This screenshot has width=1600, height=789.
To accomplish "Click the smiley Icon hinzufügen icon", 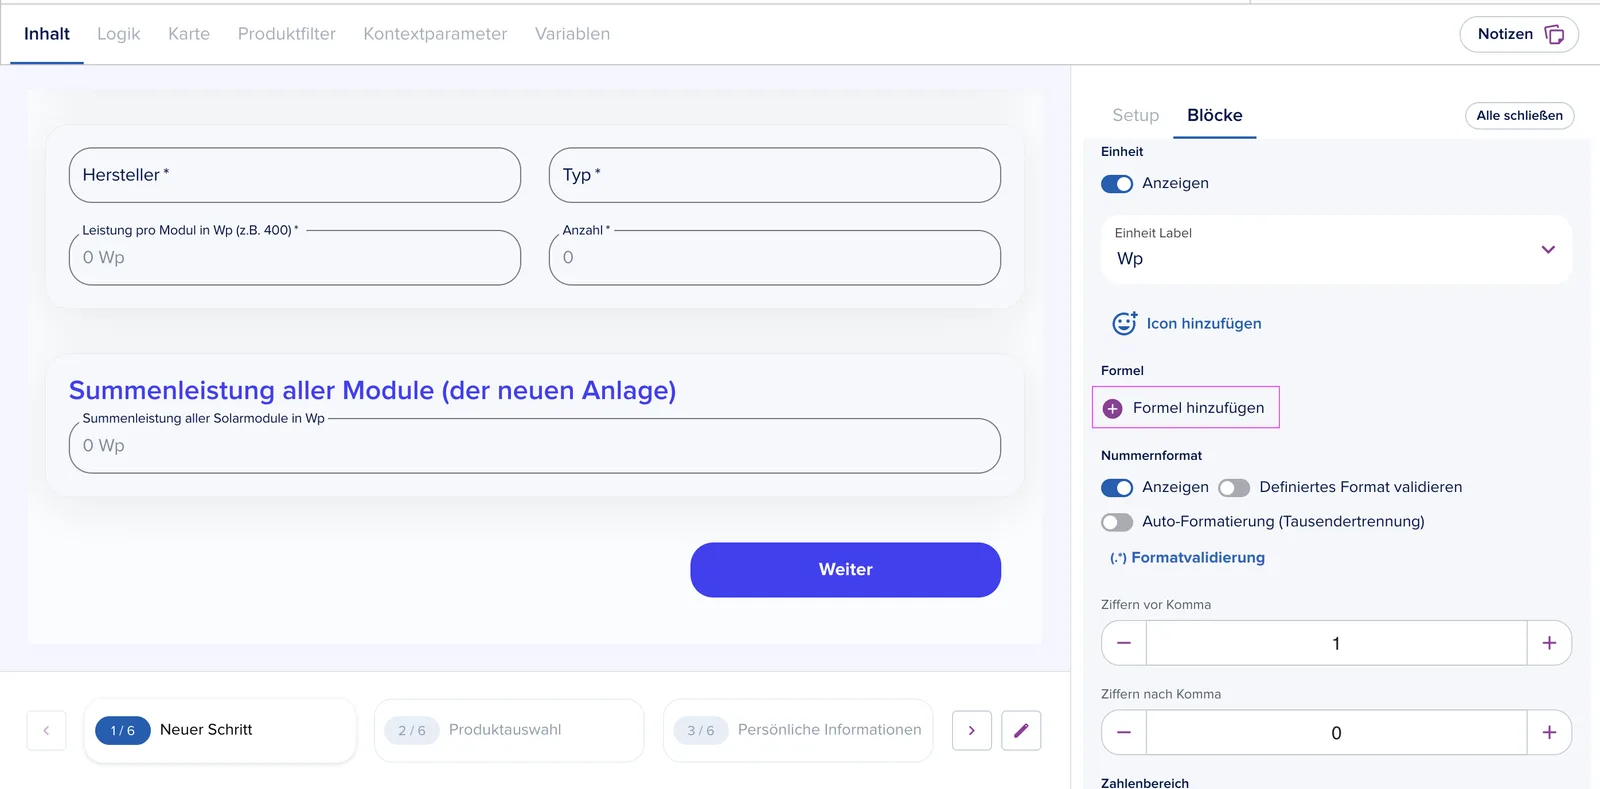I will point(1124,323).
